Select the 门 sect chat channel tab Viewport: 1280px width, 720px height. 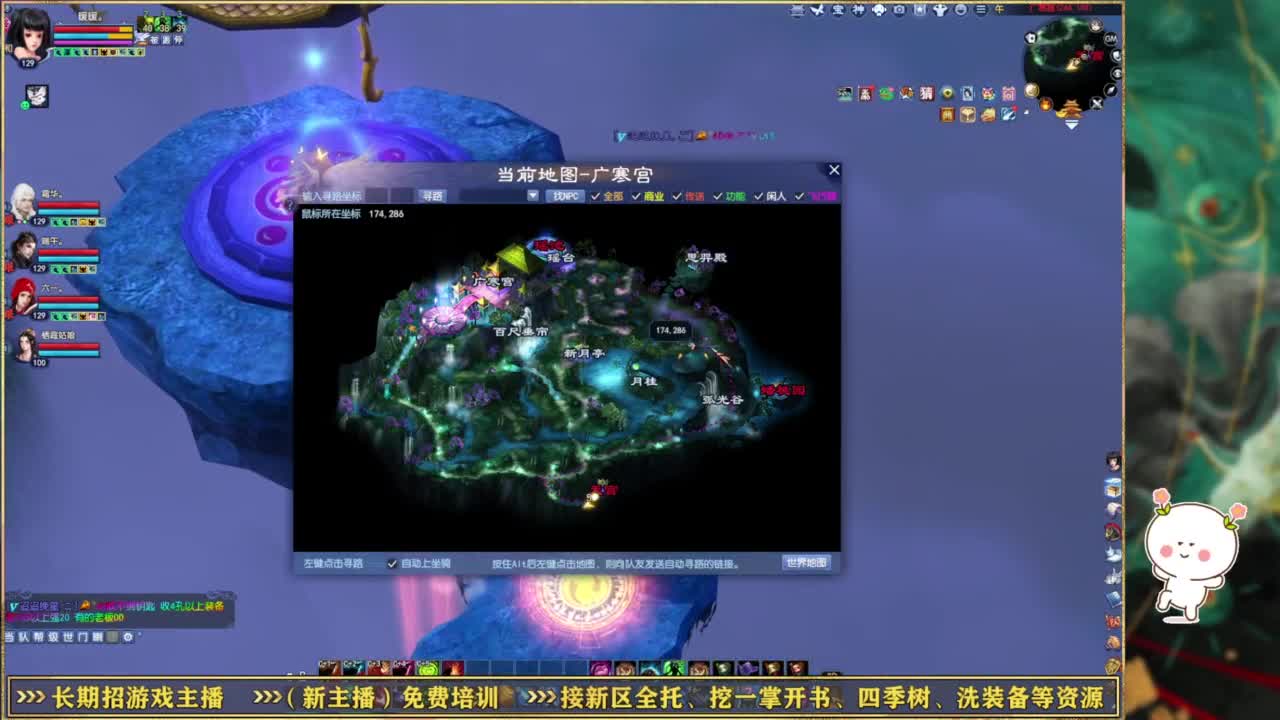pos(83,637)
